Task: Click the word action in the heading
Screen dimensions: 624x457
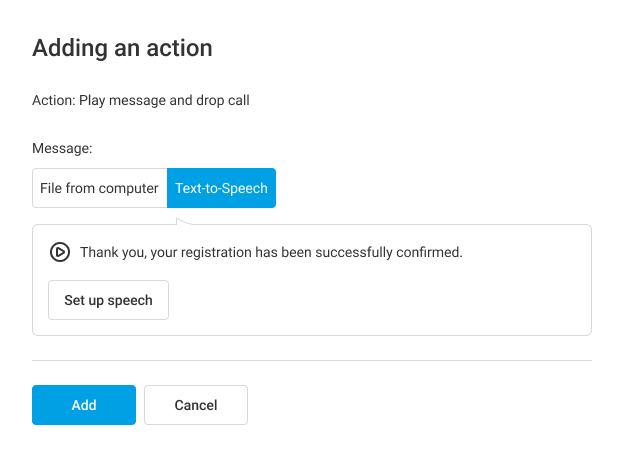Action: point(182,47)
